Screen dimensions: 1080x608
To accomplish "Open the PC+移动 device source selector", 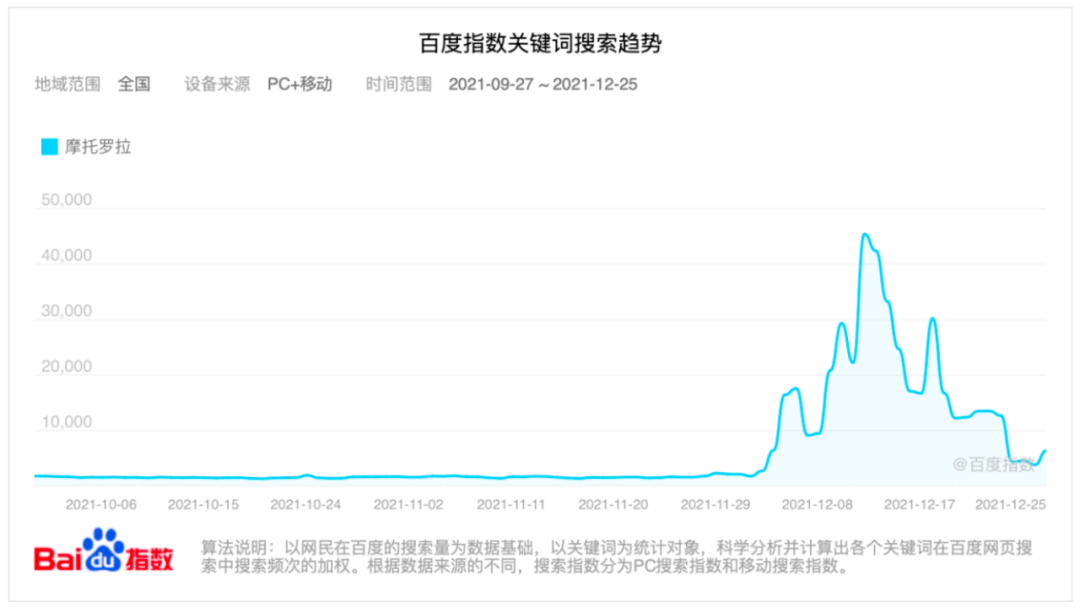I will (x=299, y=84).
